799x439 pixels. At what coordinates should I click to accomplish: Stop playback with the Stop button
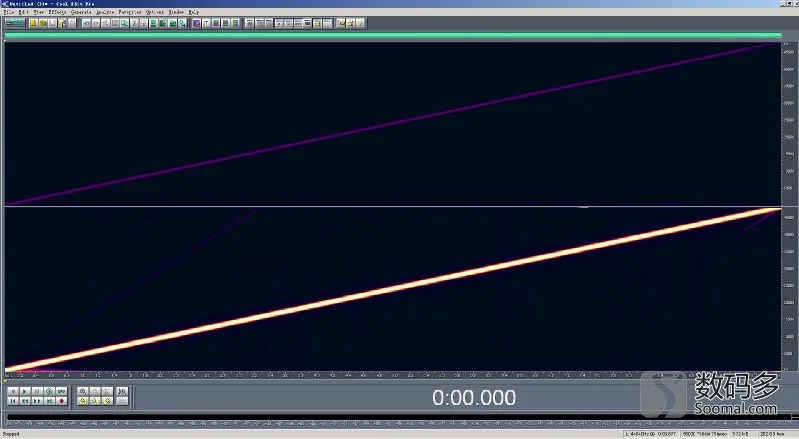(13, 391)
